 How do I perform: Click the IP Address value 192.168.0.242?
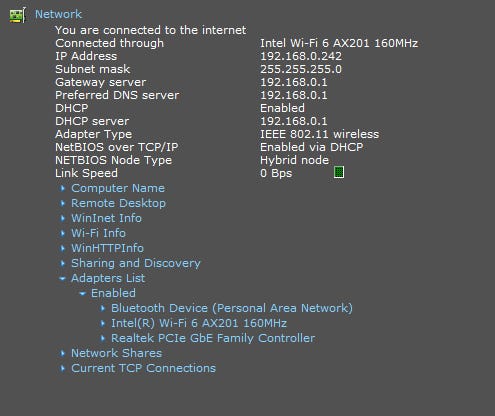301,56
